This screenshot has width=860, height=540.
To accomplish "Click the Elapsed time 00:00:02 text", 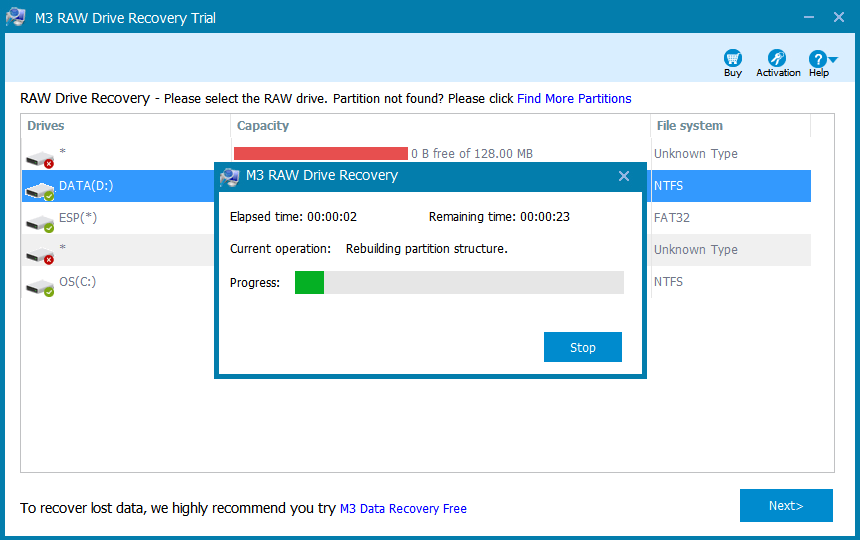I will [293, 217].
